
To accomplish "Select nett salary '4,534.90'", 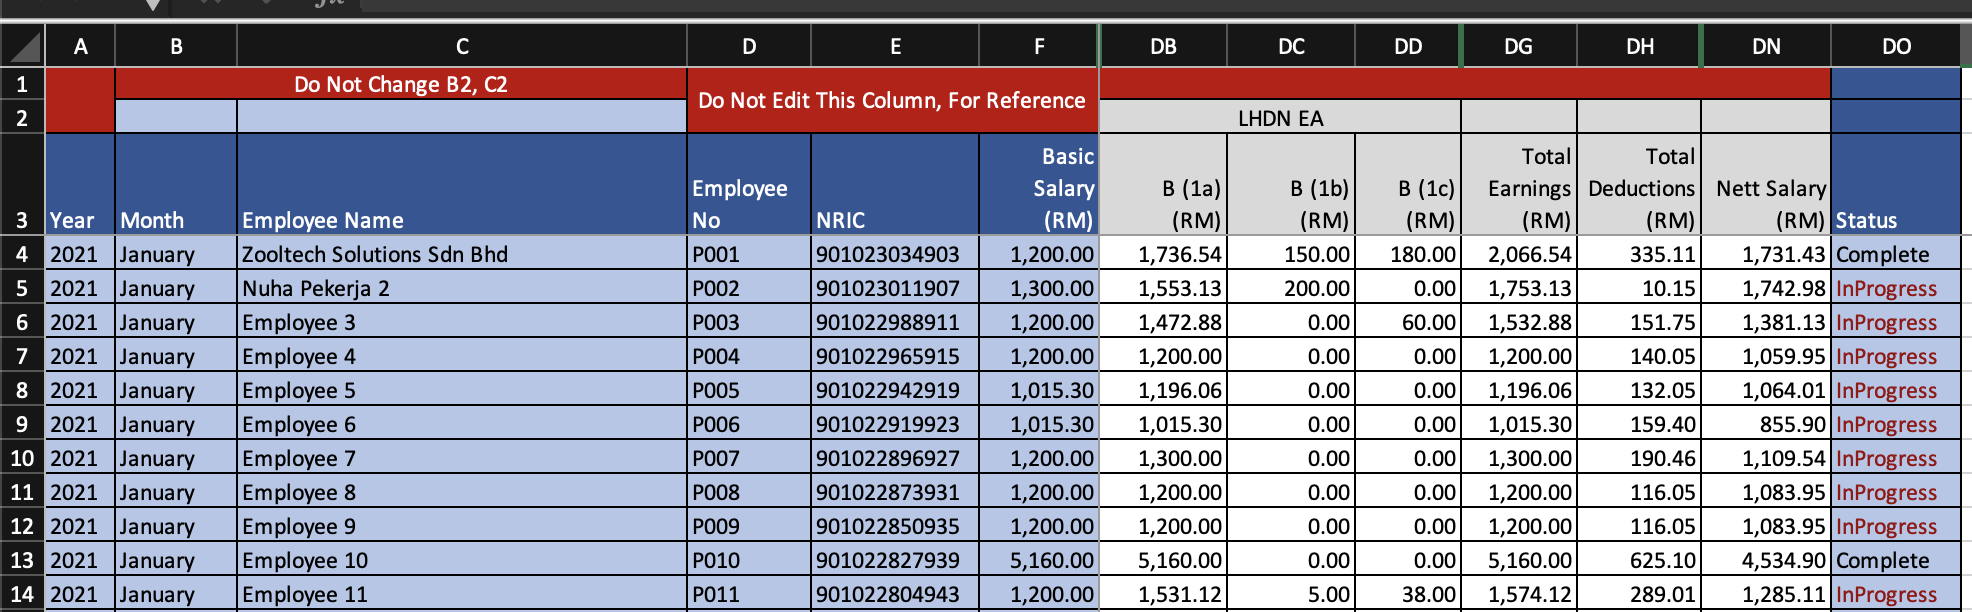I will tap(1766, 560).
